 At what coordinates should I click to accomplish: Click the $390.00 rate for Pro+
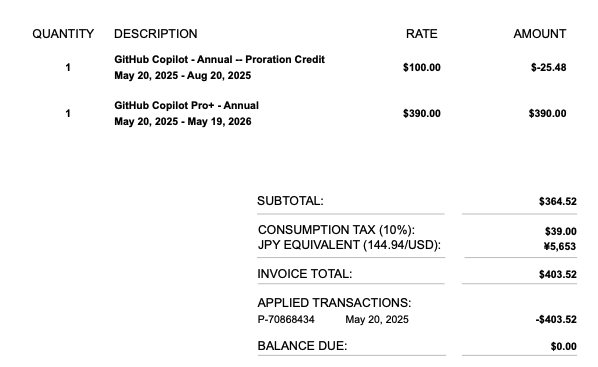[x=421, y=114]
